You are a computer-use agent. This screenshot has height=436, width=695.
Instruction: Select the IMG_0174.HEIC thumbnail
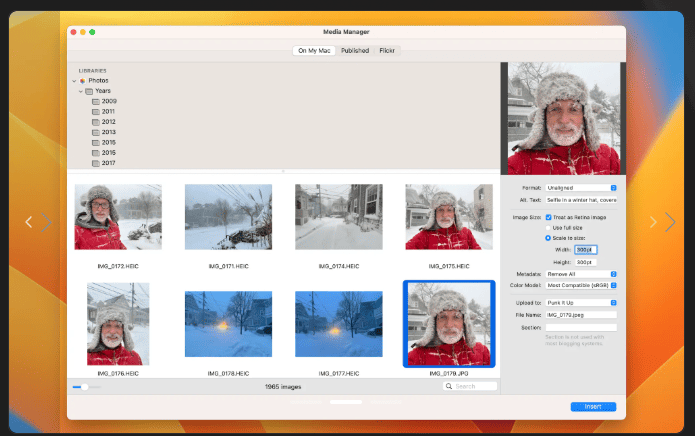339,217
